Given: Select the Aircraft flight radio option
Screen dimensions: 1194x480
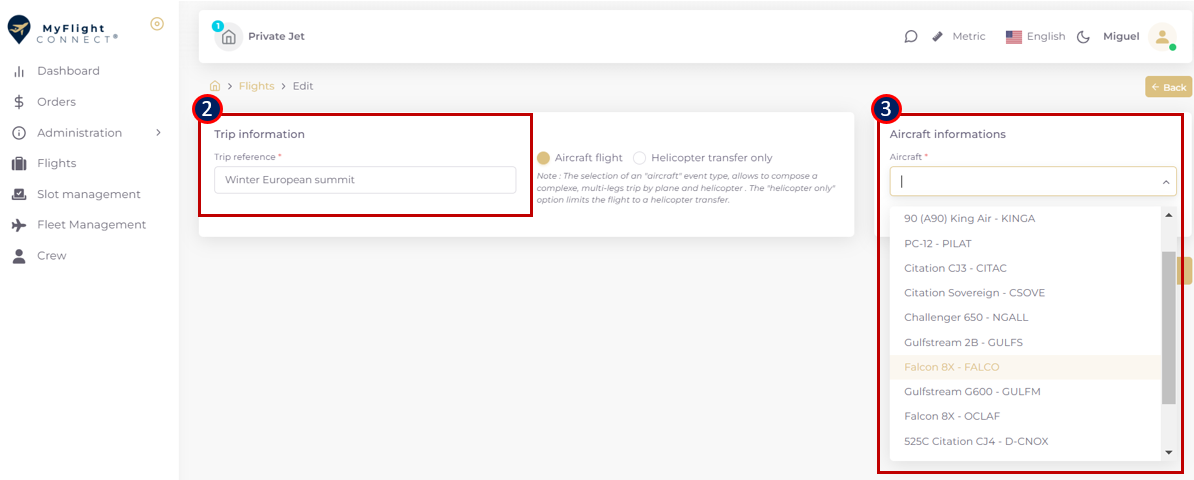Looking at the screenshot, I should pyautogui.click(x=544, y=158).
